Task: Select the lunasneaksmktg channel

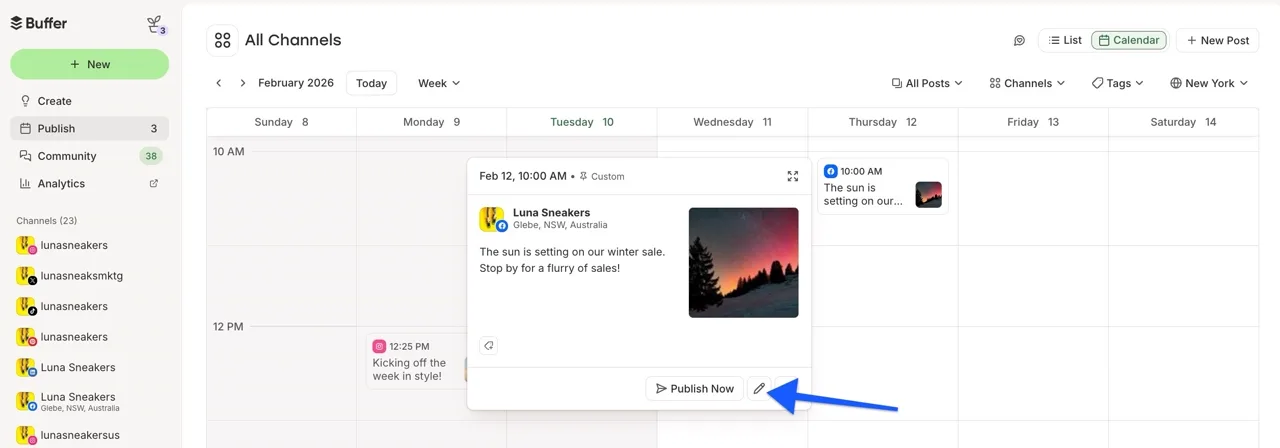Action: pos(81,275)
